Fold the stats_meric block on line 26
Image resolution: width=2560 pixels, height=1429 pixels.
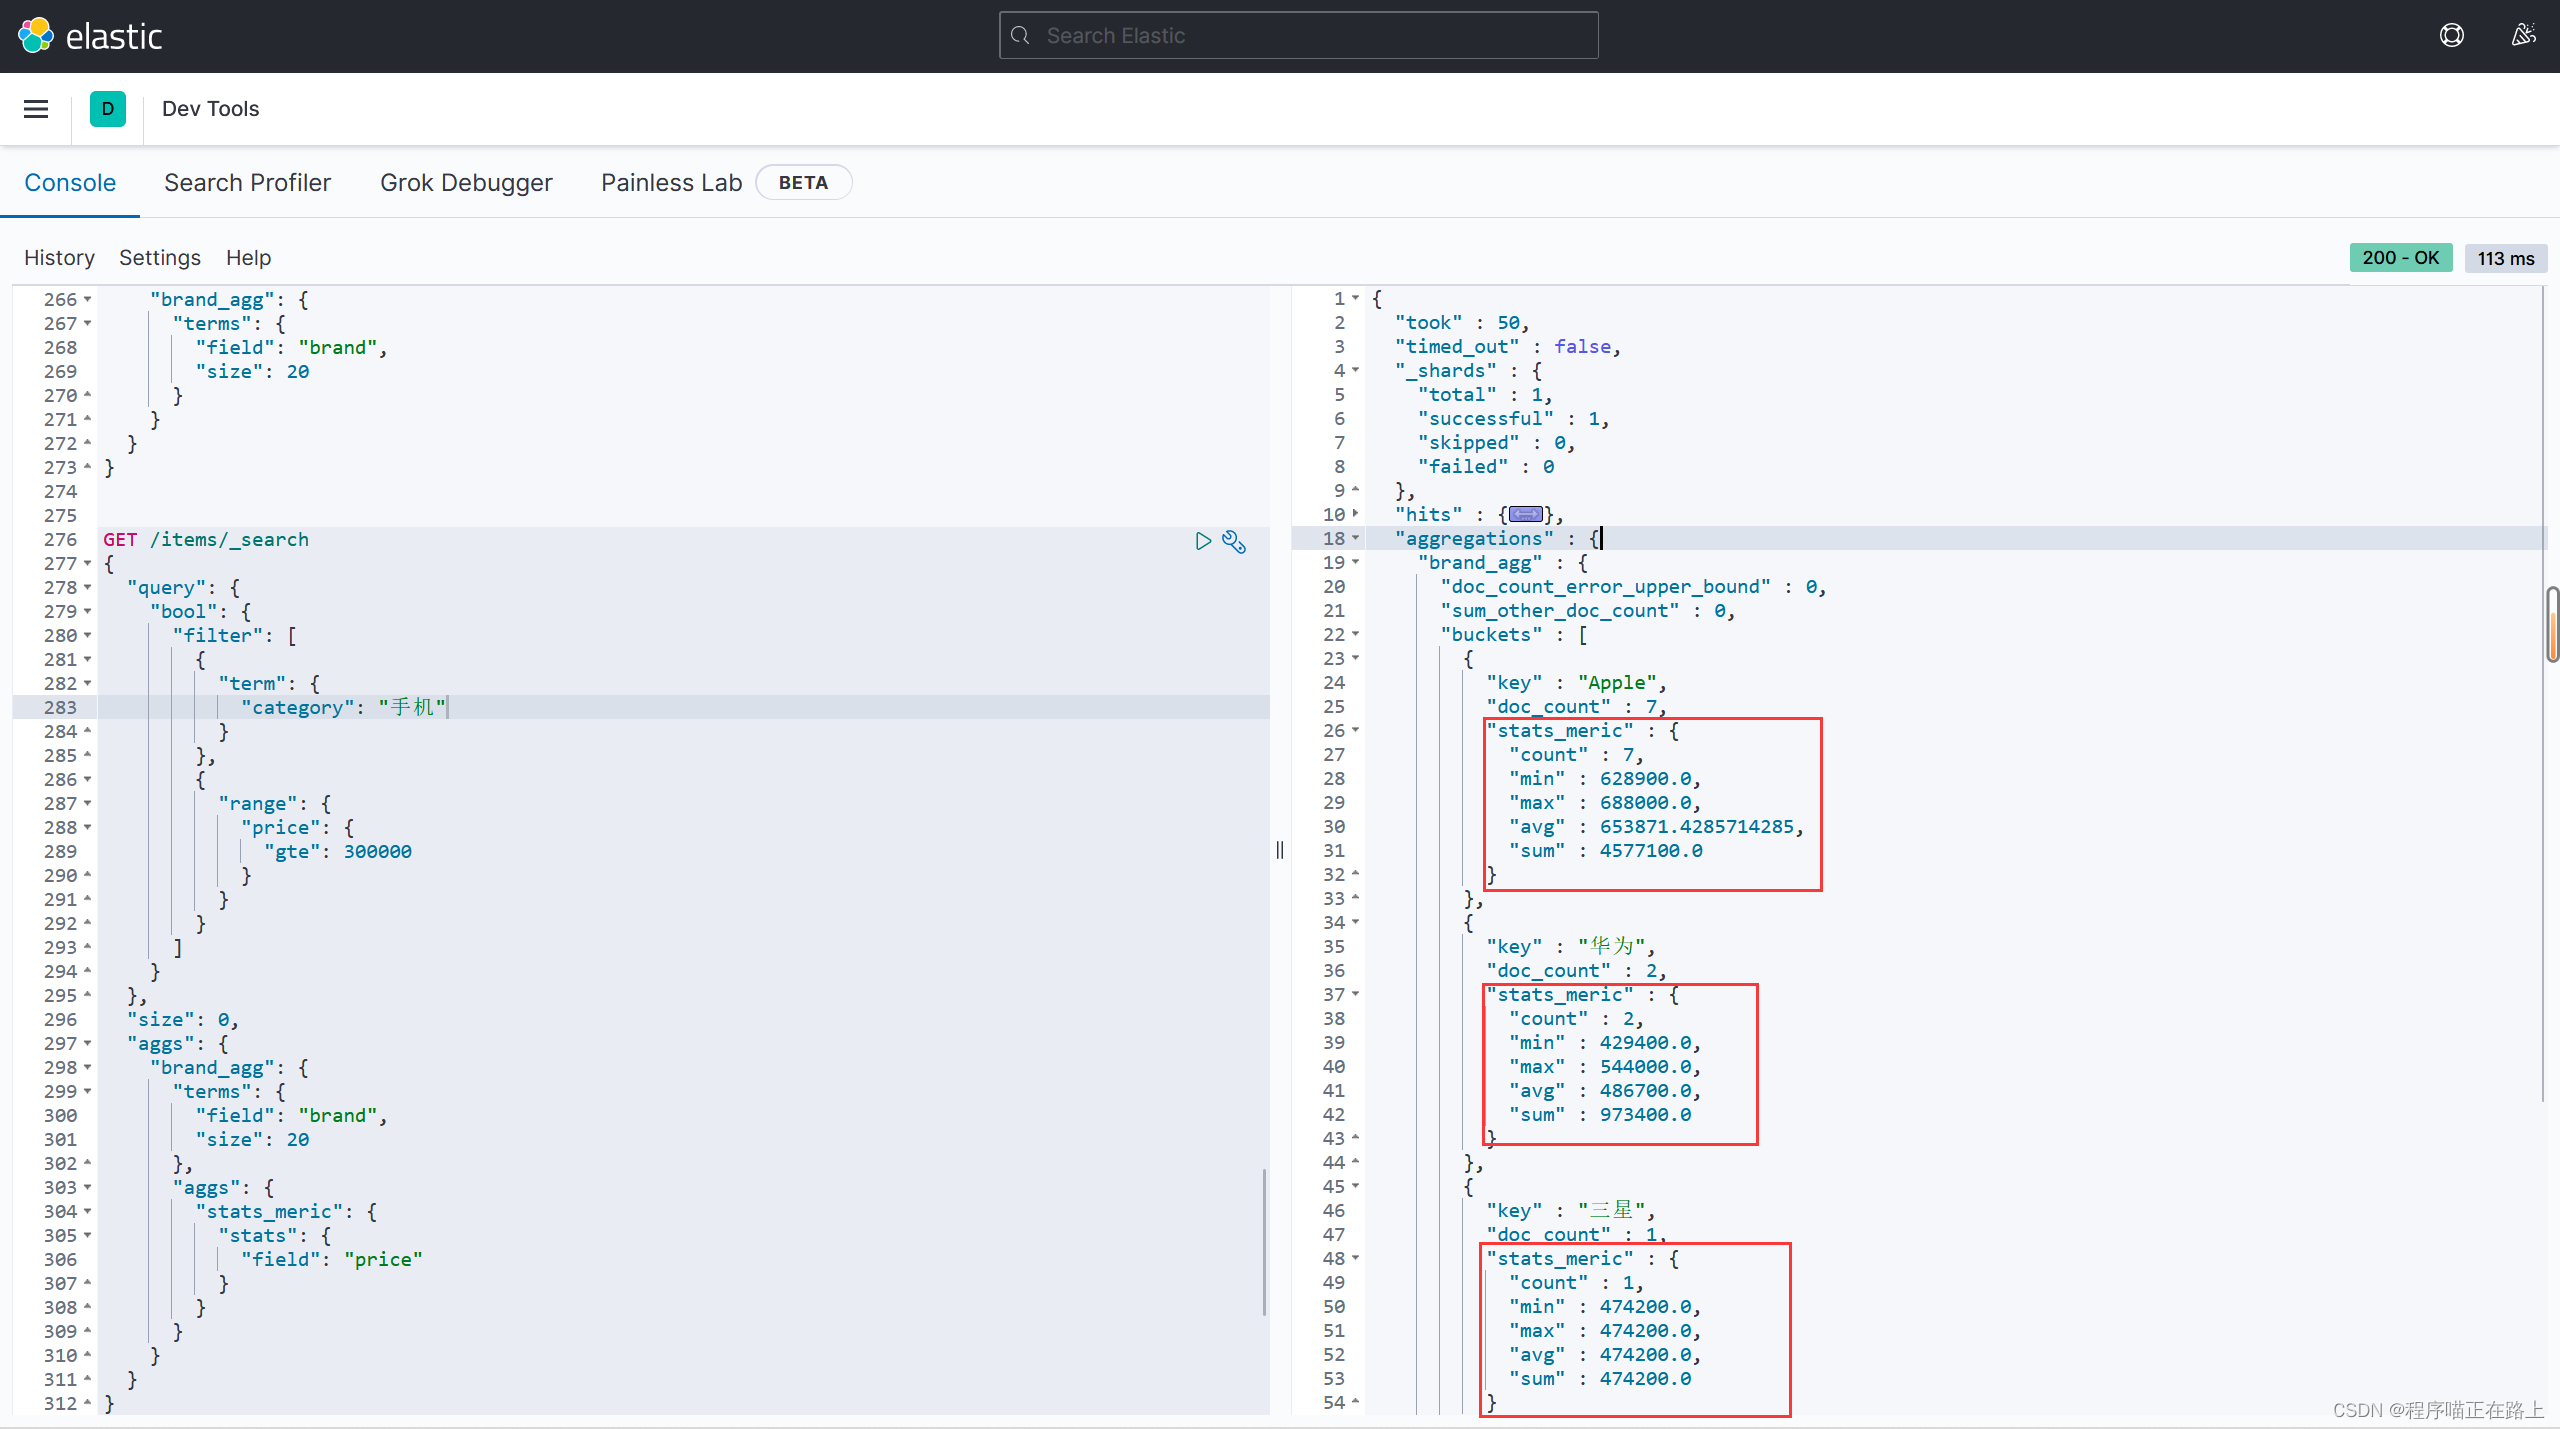tap(1356, 730)
